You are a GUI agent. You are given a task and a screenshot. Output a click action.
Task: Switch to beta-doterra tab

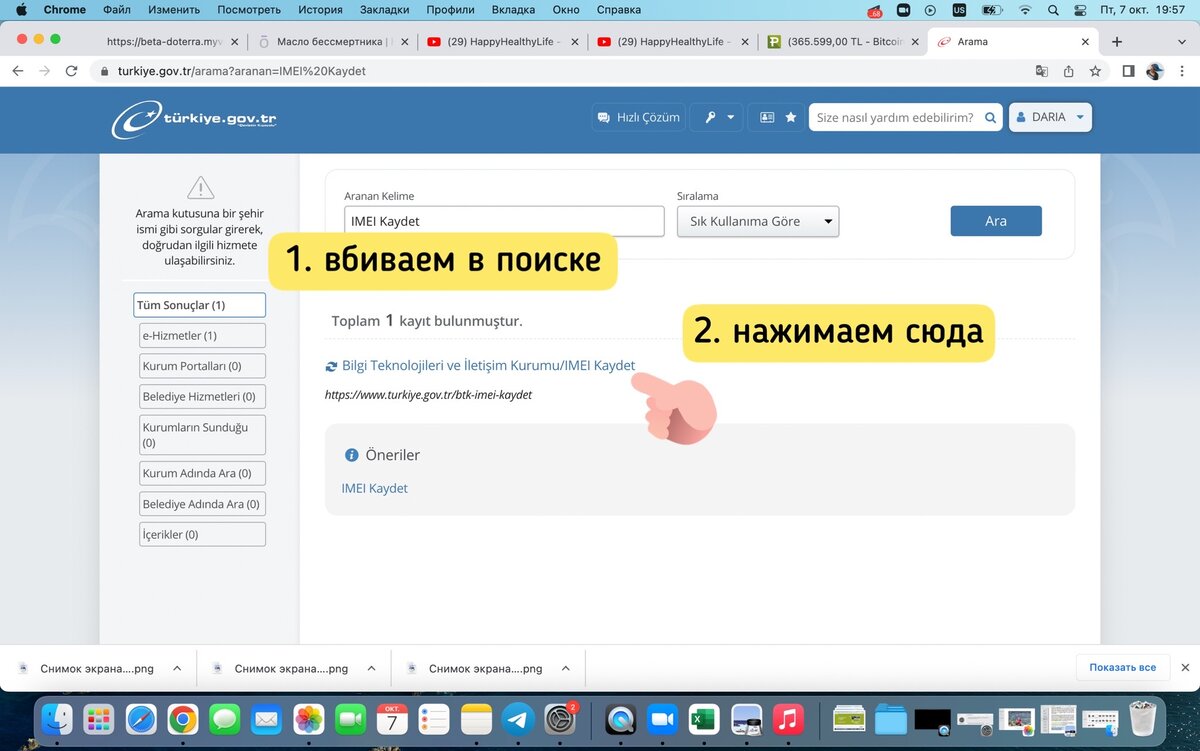(x=165, y=42)
